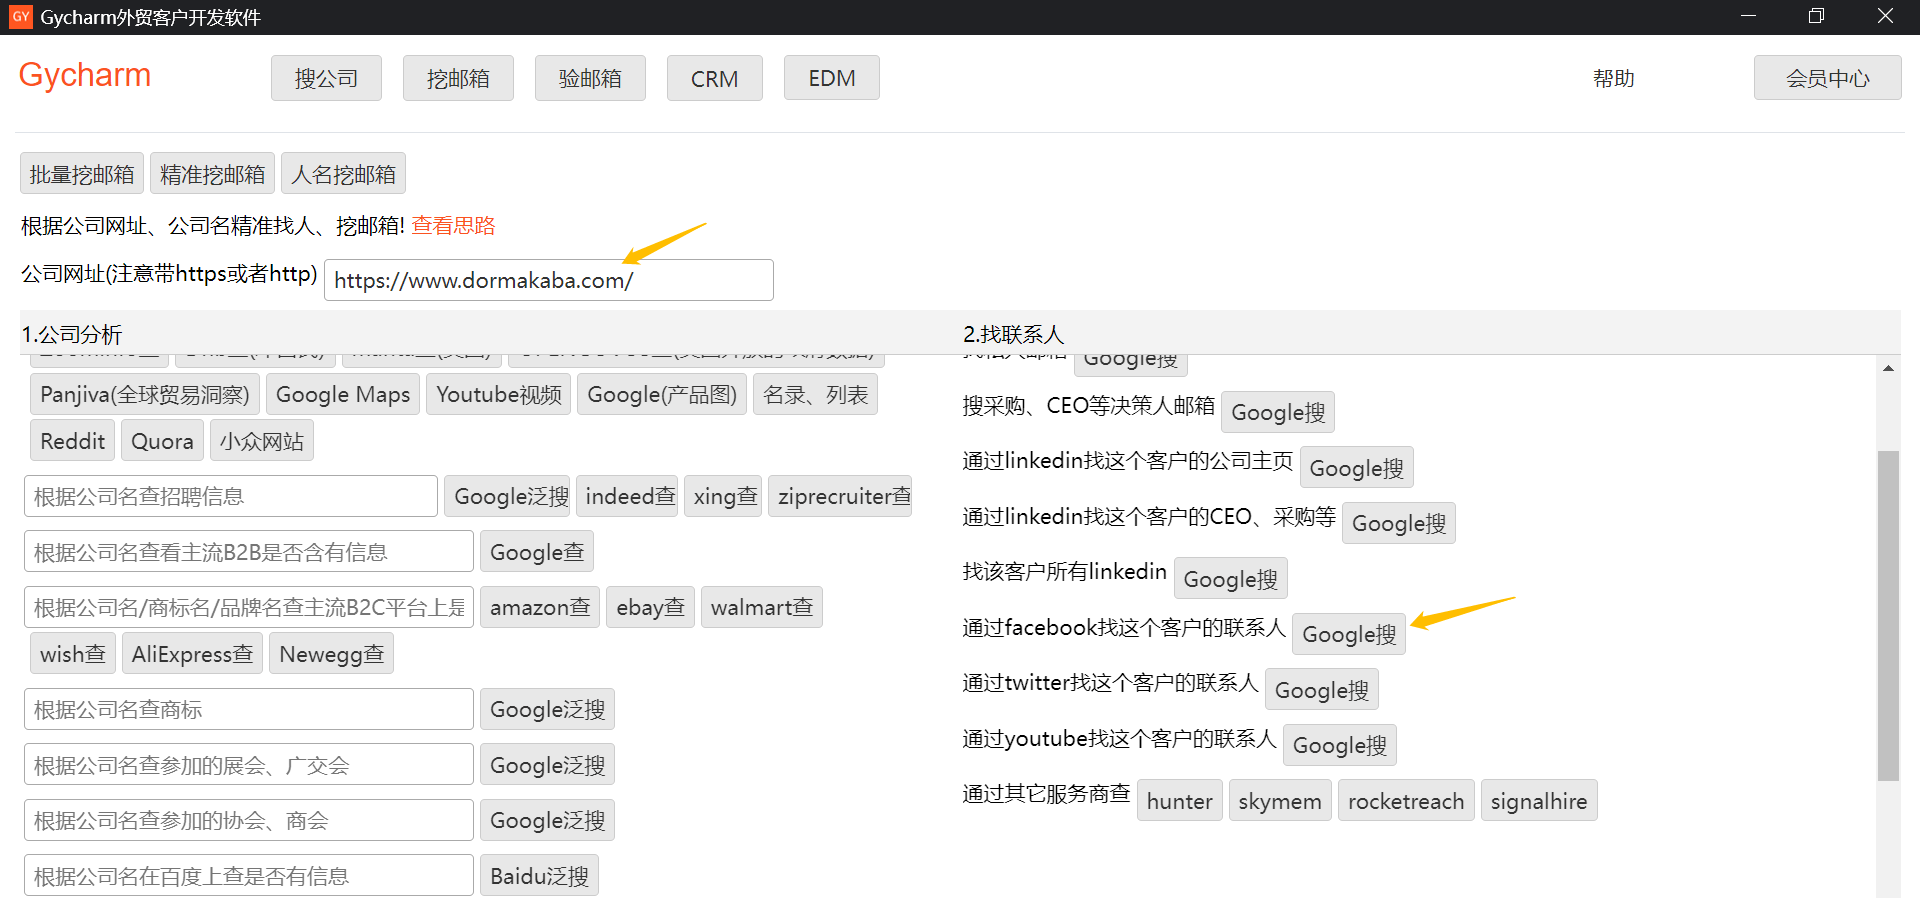The image size is (1920, 916).
Task: Focus the 展会、广交会 search input
Action: pos(249,765)
